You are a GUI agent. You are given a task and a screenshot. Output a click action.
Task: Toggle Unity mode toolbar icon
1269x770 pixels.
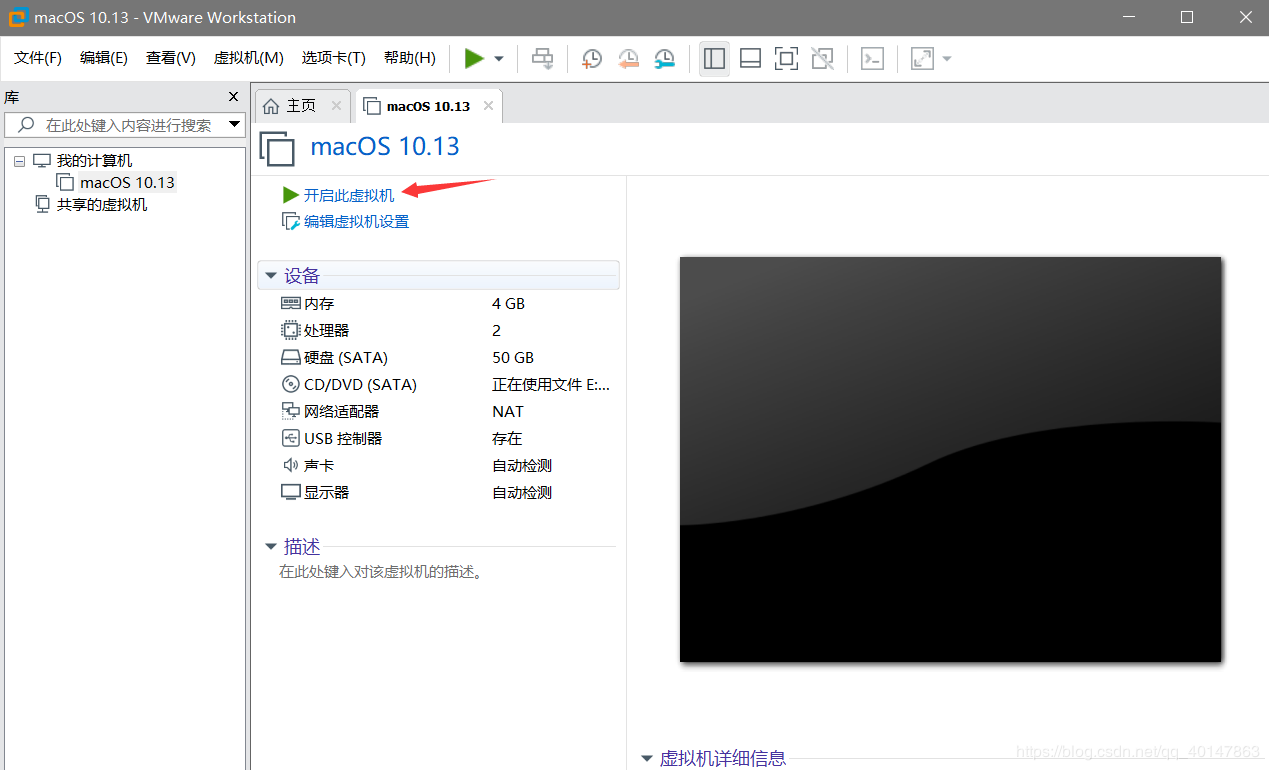click(x=822, y=59)
